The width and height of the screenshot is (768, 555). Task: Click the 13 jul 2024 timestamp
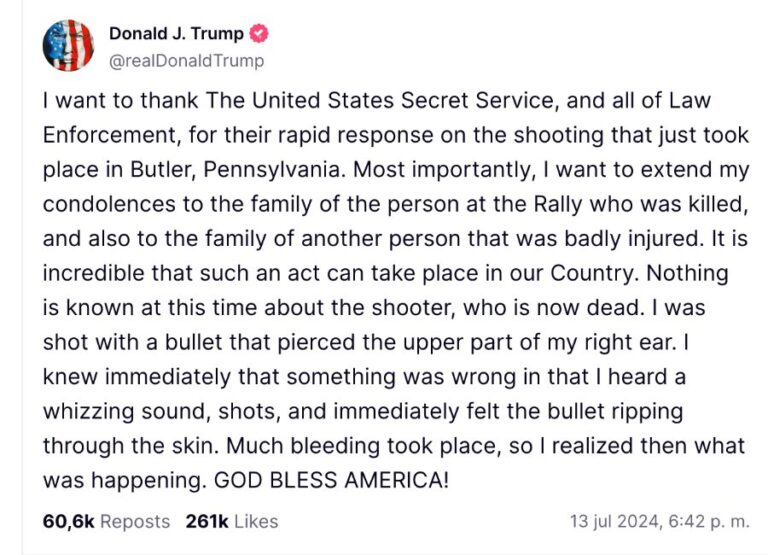(x=655, y=521)
